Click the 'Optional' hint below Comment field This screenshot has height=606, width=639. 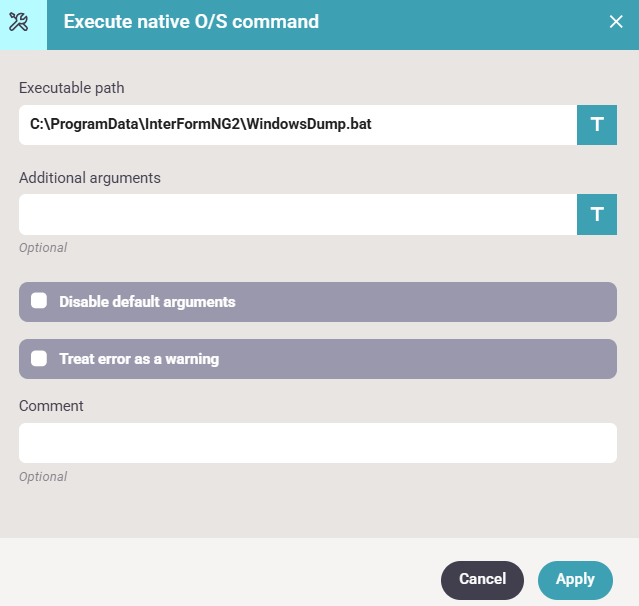pos(43,477)
